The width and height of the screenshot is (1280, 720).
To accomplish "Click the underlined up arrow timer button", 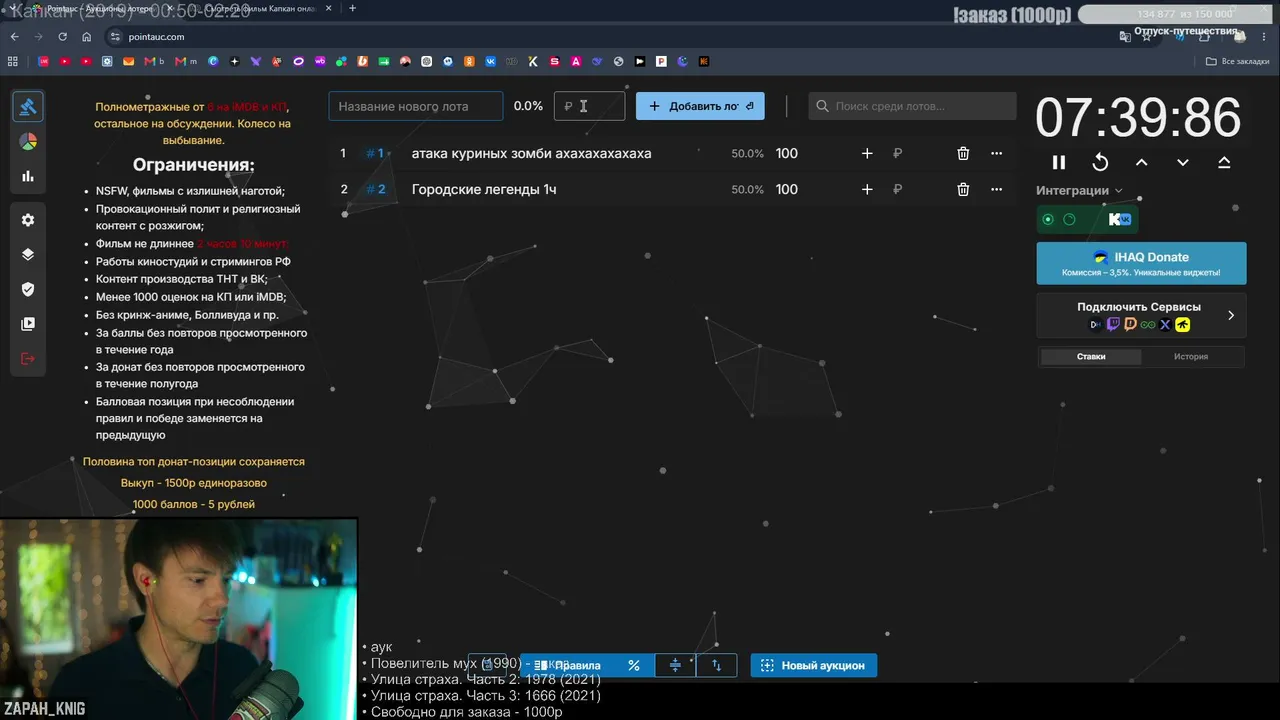I will 1224,162.
